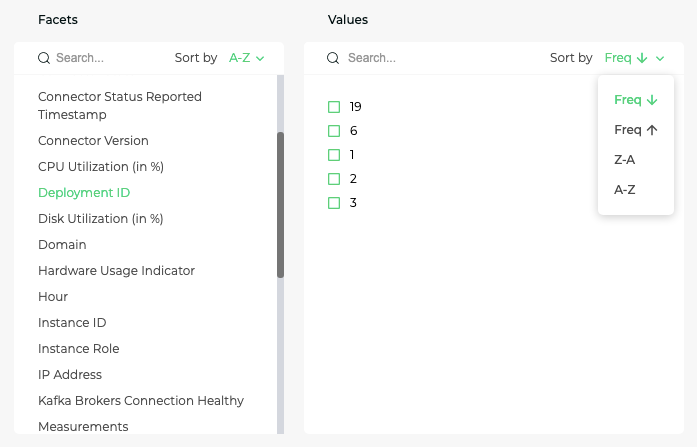Image resolution: width=697 pixels, height=447 pixels.
Task: Select the Deployment ID facet
Action: point(84,193)
